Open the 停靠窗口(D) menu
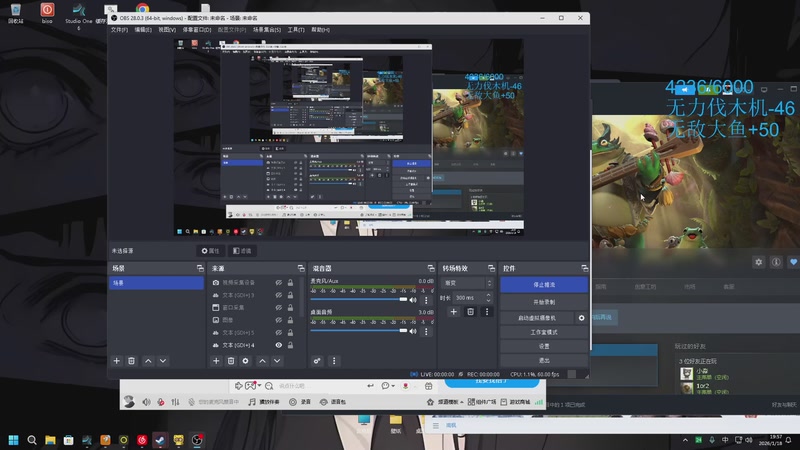The image size is (800, 450). (197, 30)
